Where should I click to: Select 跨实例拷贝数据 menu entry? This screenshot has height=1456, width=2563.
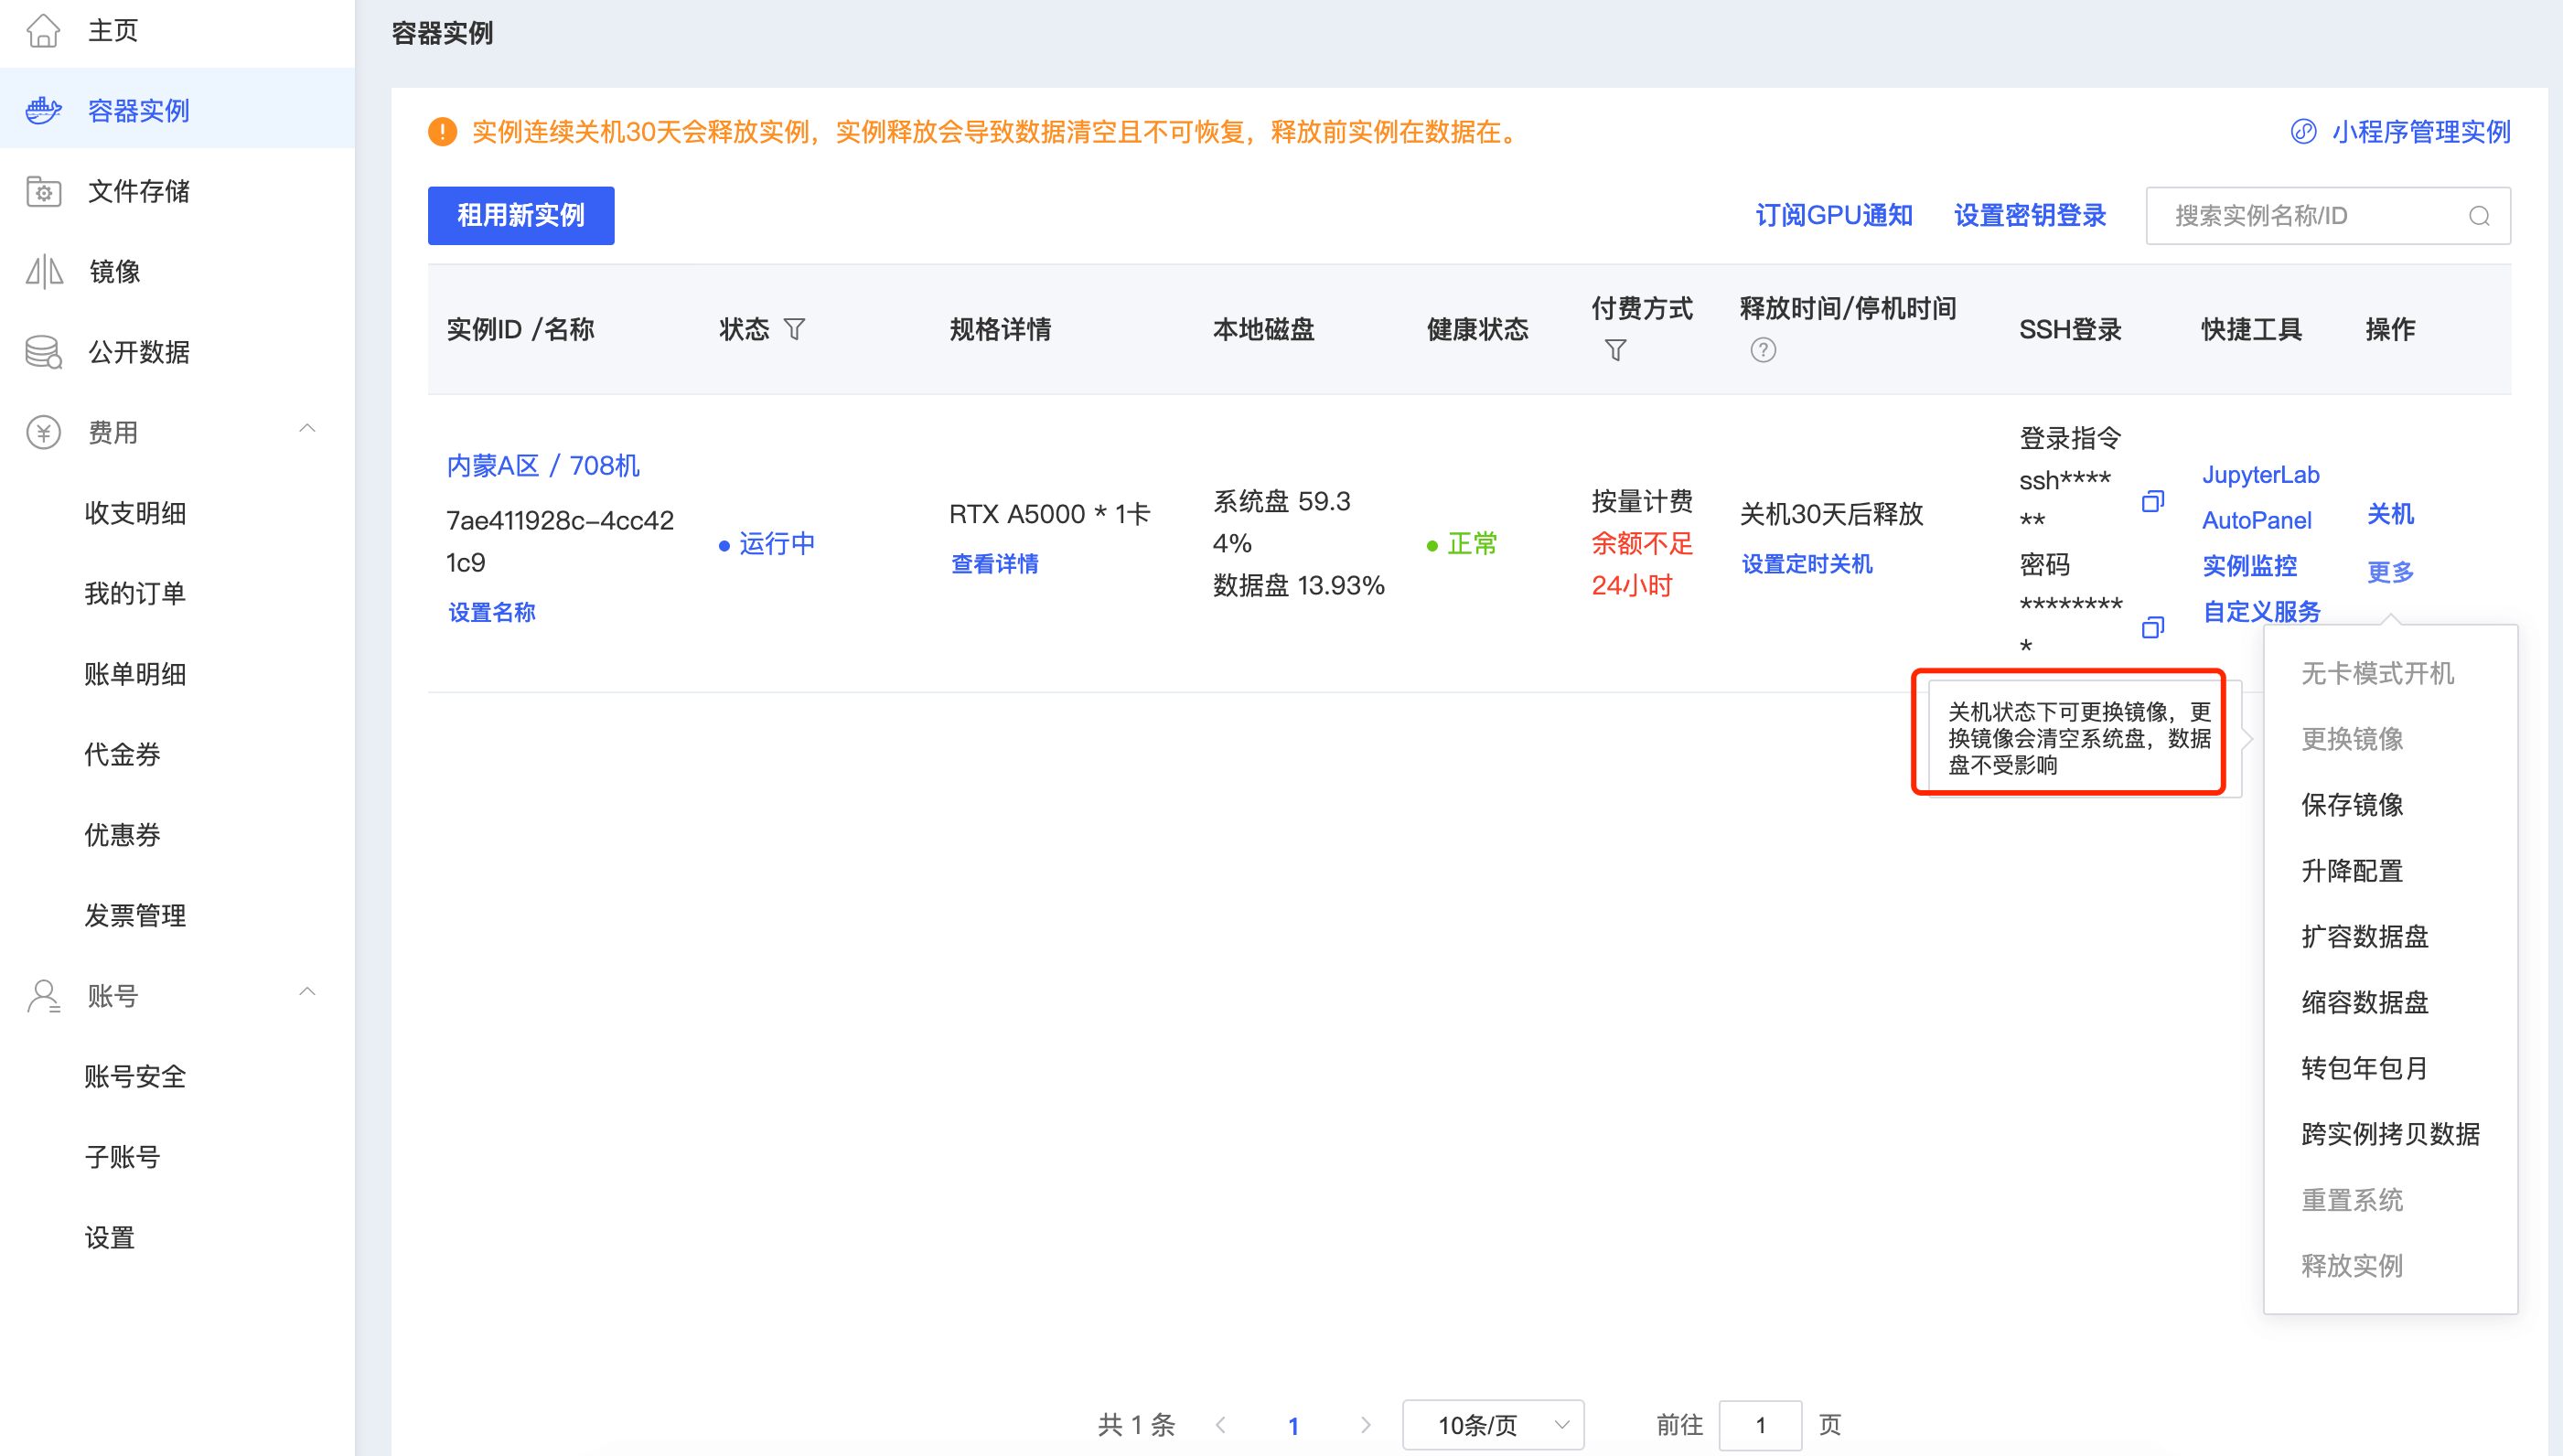tap(2389, 1134)
